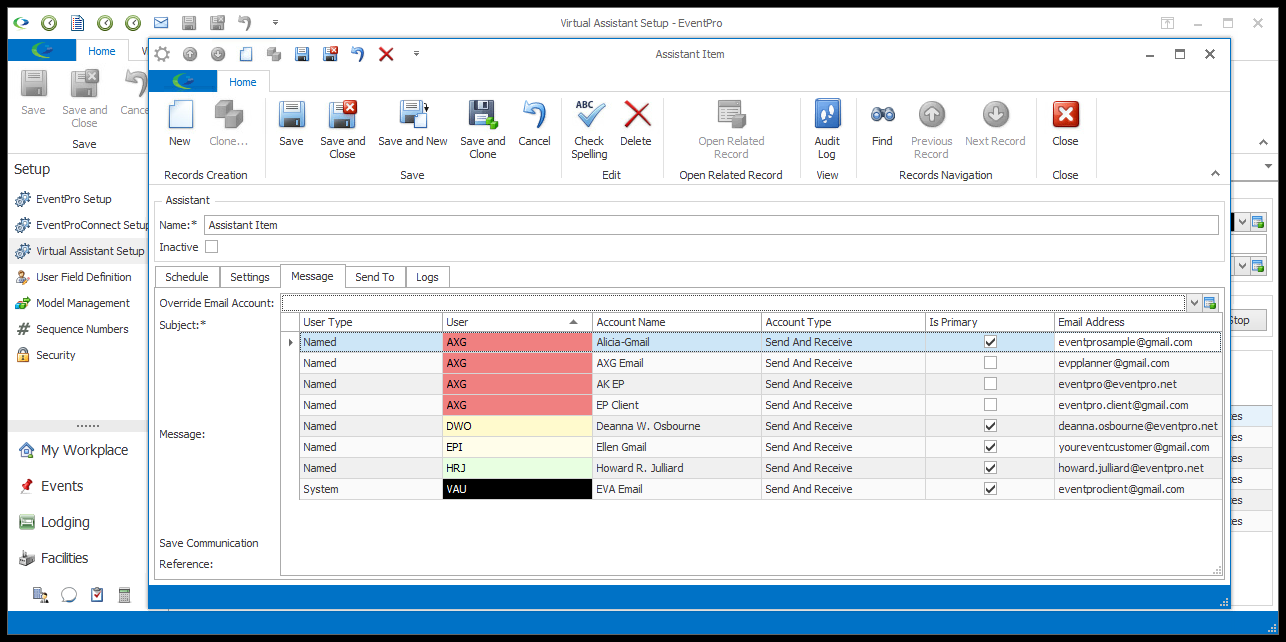Click Cancel in the Assistant Item ribbon
The image size is (1286, 642).
click(534, 123)
